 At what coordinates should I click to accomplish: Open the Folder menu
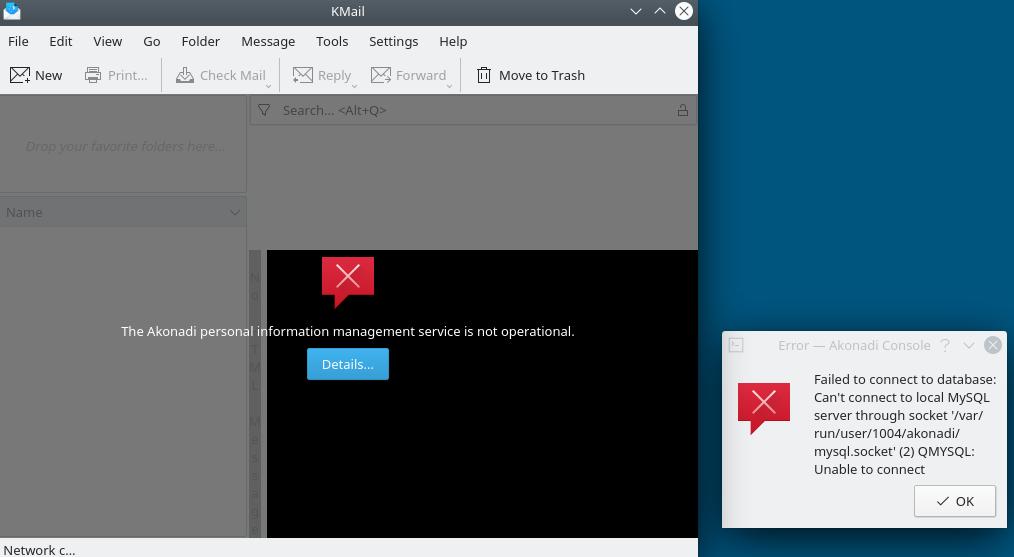tap(200, 41)
